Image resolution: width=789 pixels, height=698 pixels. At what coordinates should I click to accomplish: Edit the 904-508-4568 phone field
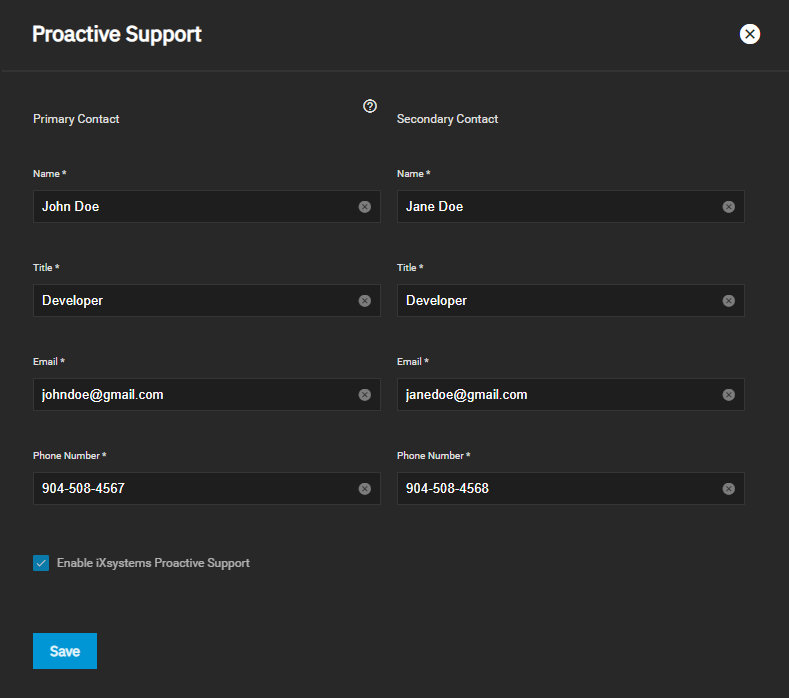point(555,489)
